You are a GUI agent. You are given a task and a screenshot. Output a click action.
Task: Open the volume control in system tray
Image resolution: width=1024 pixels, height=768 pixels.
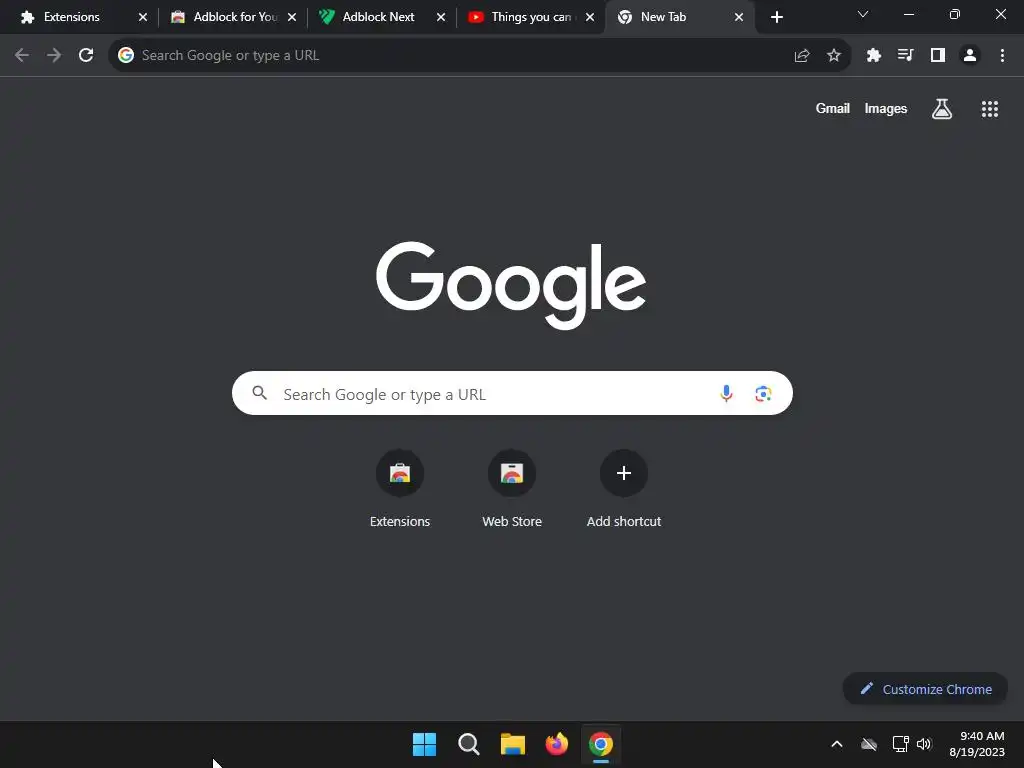coord(924,744)
